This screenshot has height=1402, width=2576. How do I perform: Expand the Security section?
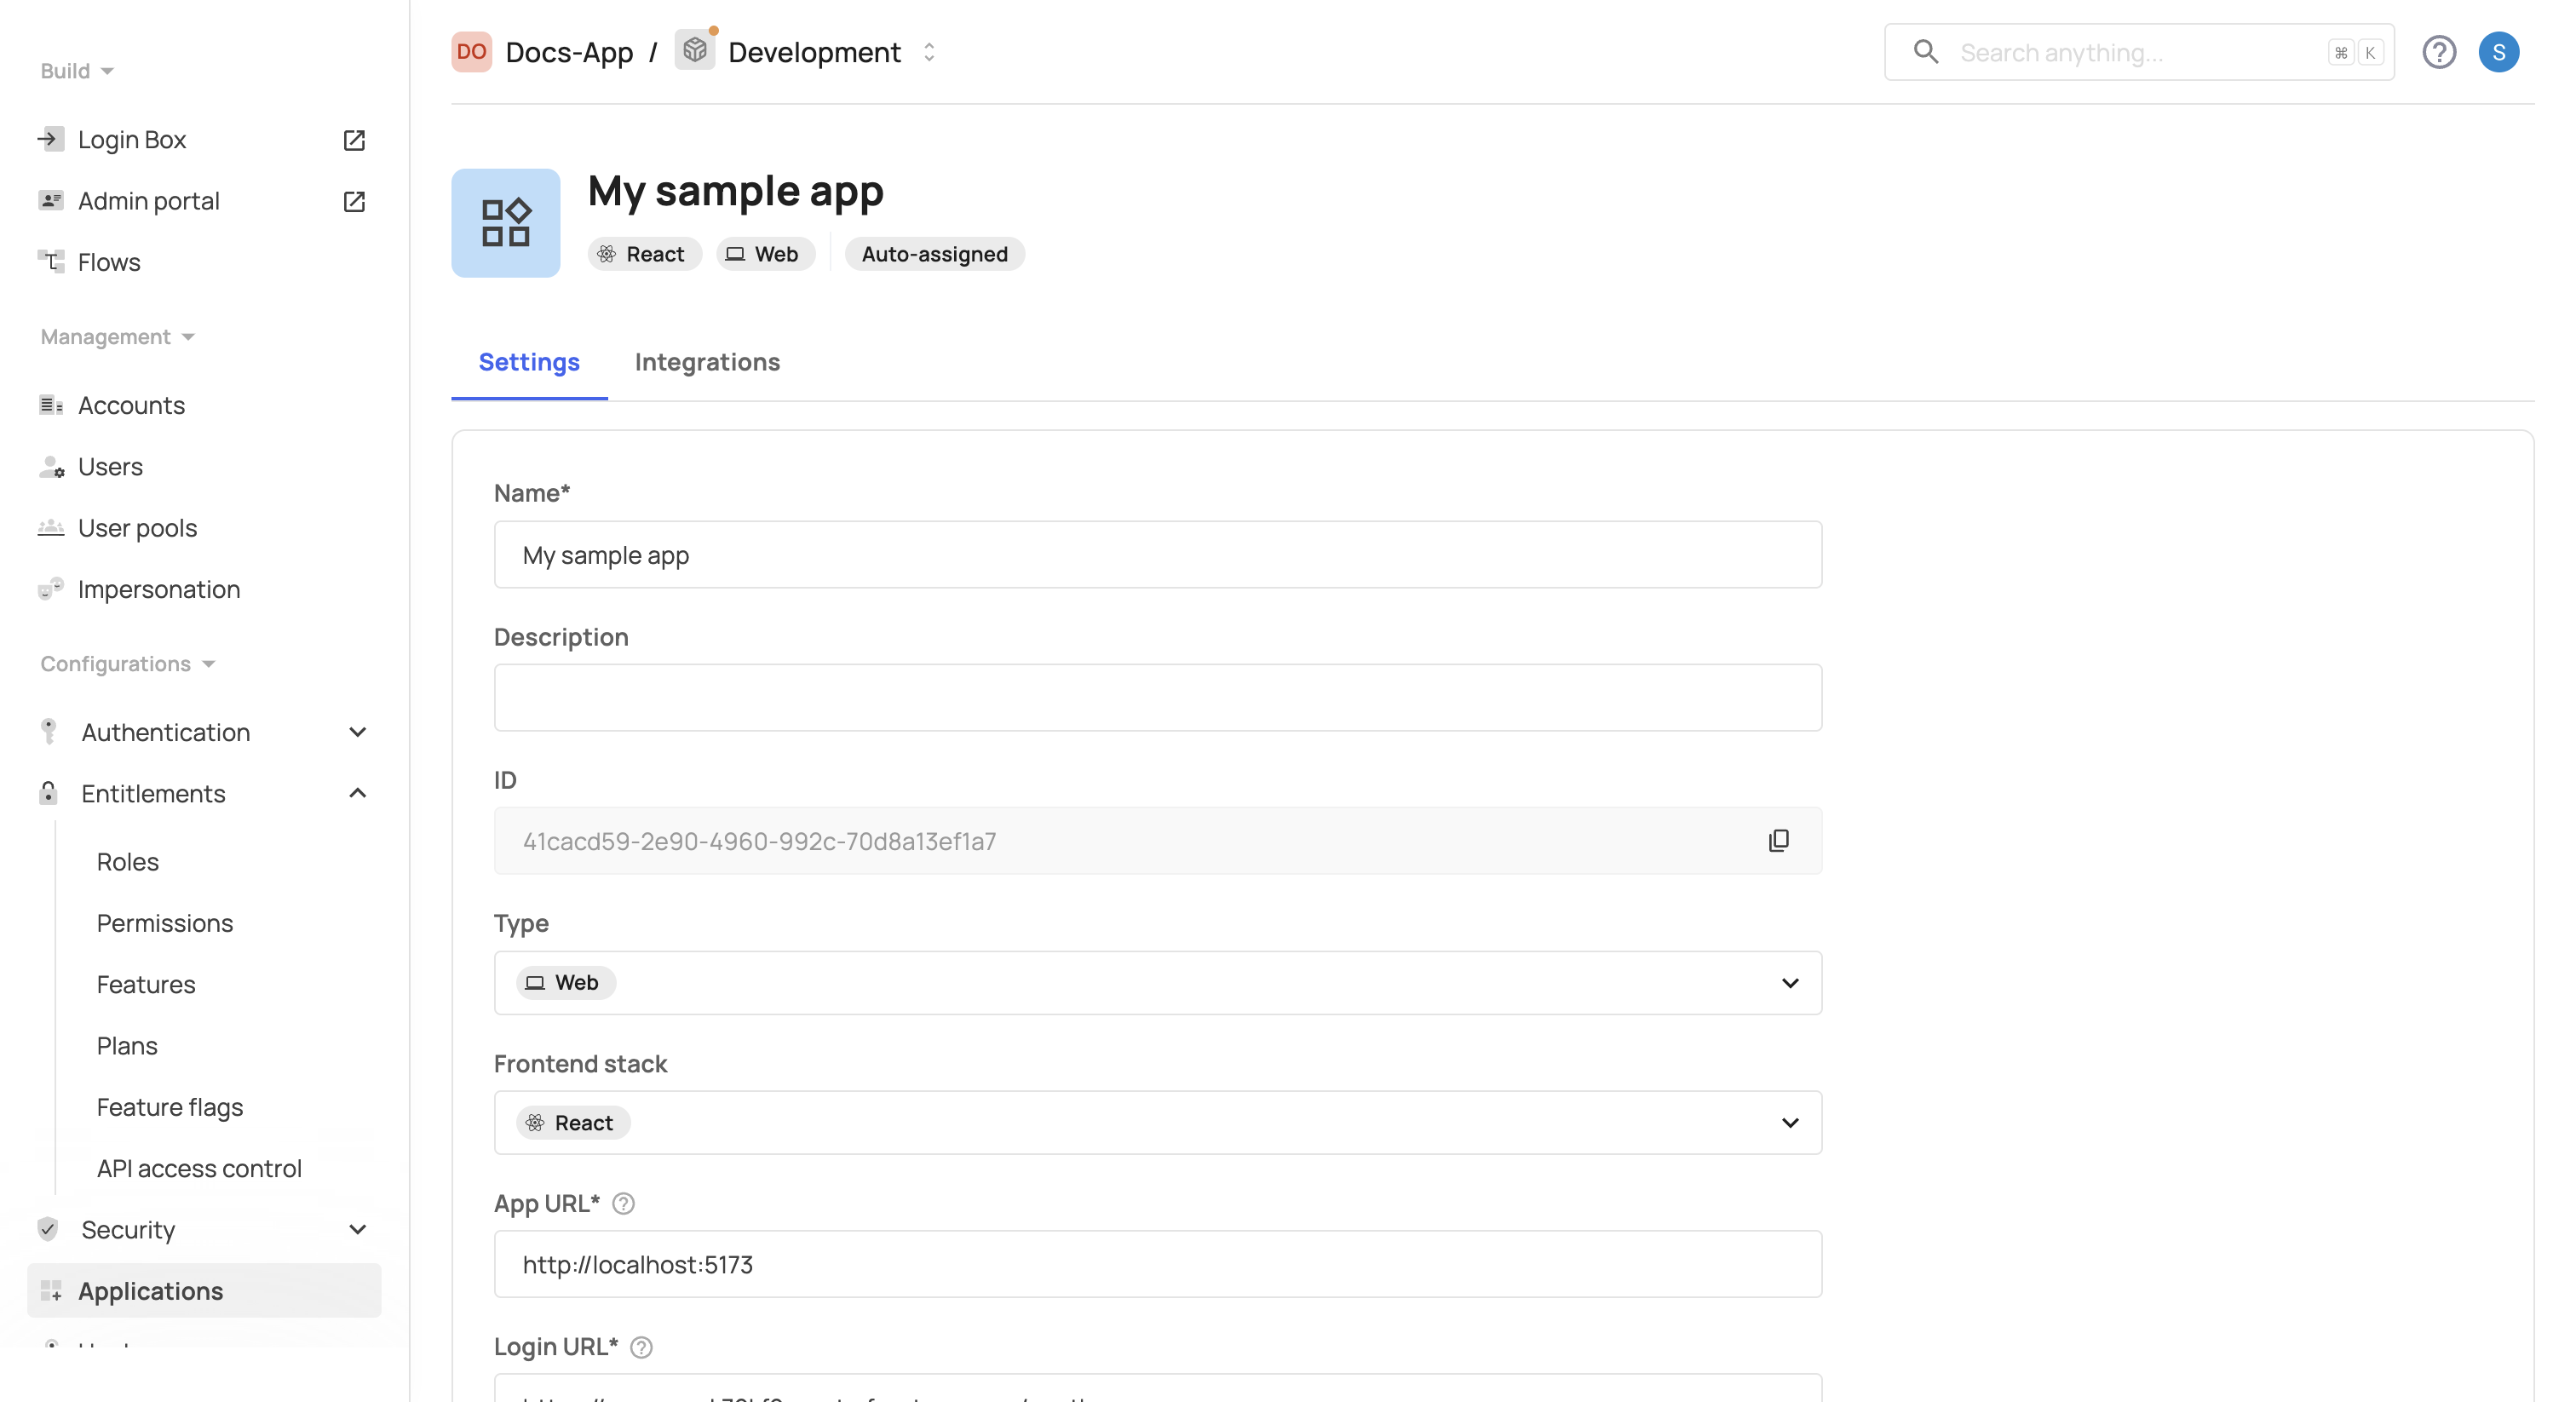[x=357, y=1229]
